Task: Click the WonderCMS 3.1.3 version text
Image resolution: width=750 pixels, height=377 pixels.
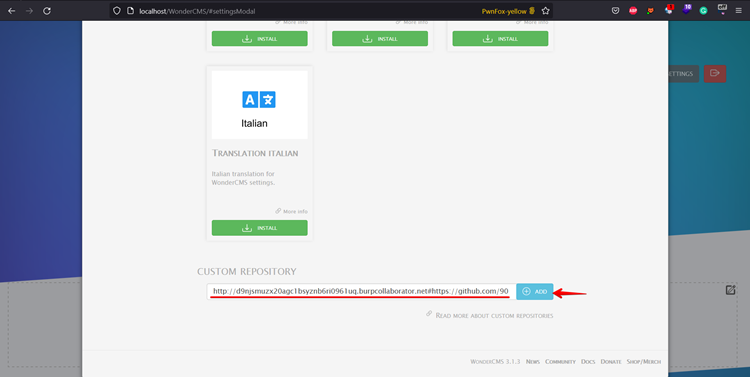Action: pyautogui.click(x=495, y=362)
